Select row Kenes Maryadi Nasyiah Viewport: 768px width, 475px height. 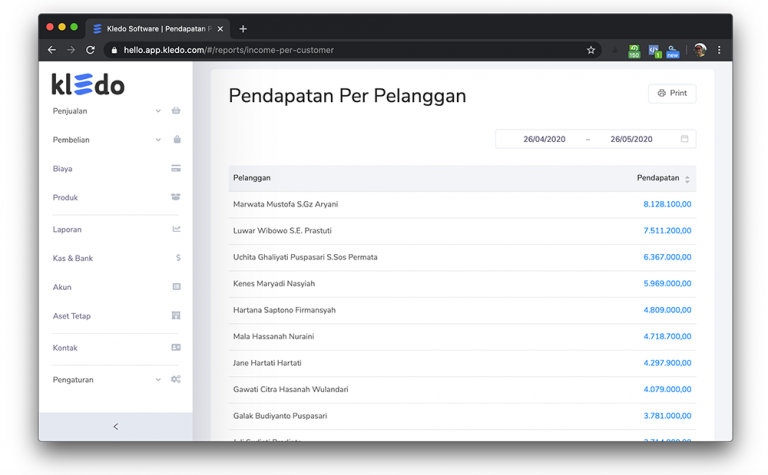coord(462,284)
